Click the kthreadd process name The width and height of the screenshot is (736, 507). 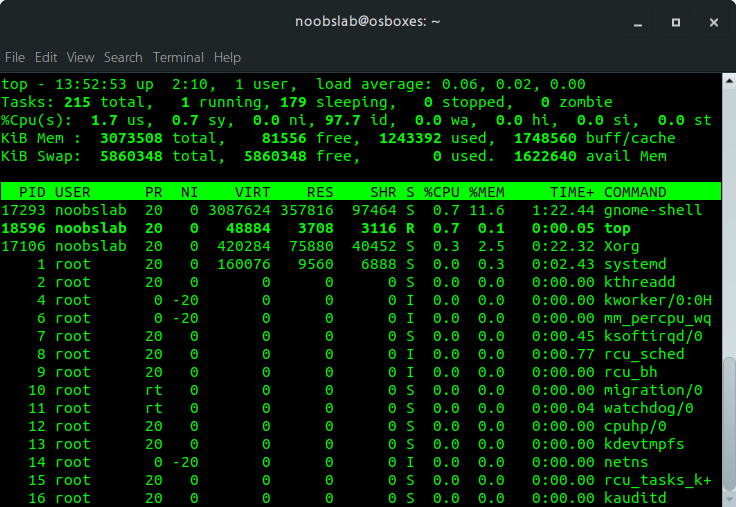[639, 282]
